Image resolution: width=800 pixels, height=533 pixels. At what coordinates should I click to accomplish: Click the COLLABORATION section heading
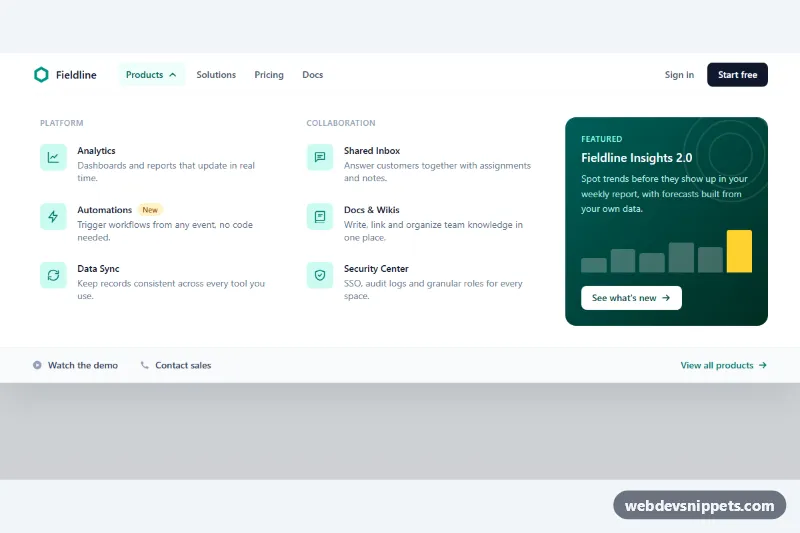click(341, 123)
